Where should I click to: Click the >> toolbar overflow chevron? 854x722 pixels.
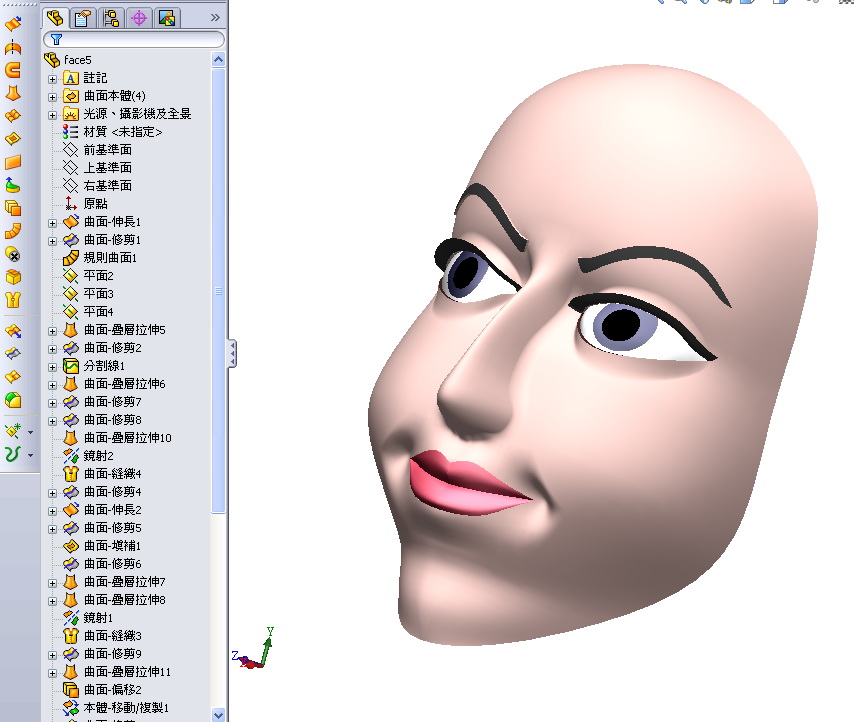tap(215, 16)
